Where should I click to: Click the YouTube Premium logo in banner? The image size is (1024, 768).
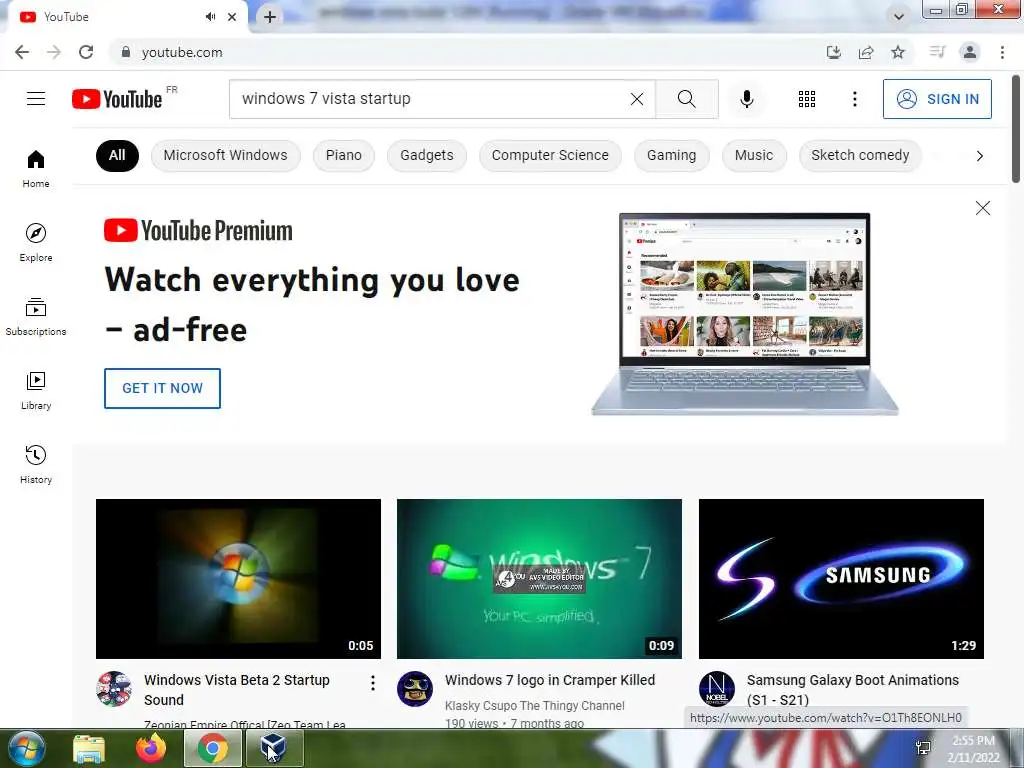point(198,231)
